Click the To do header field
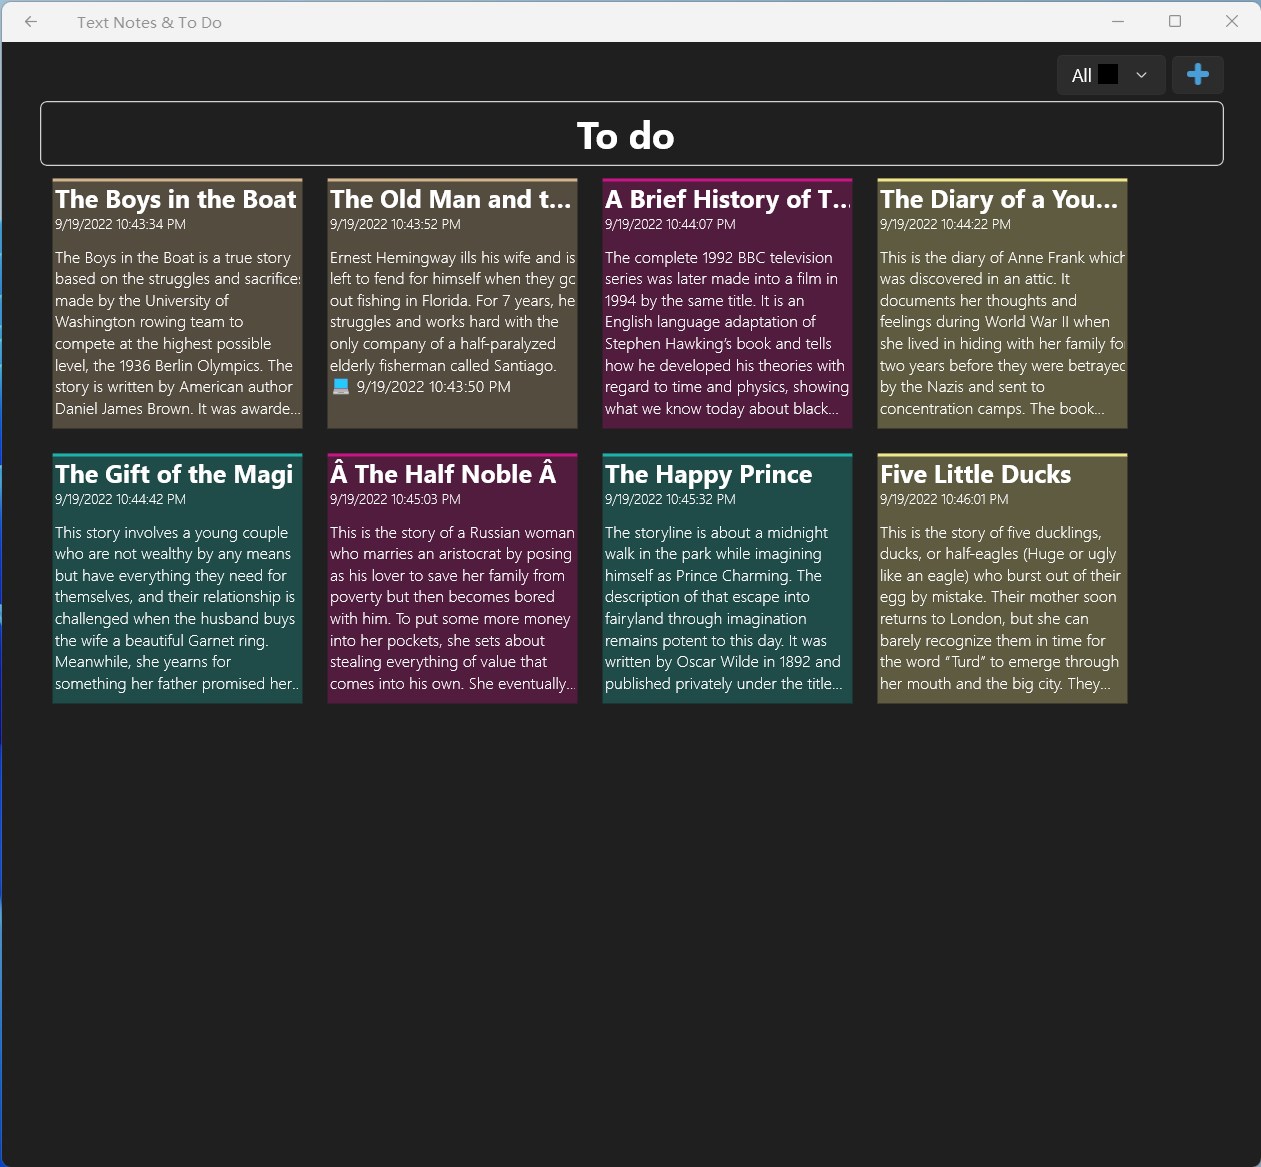The height and width of the screenshot is (1167, 1261). coord(631,134)
